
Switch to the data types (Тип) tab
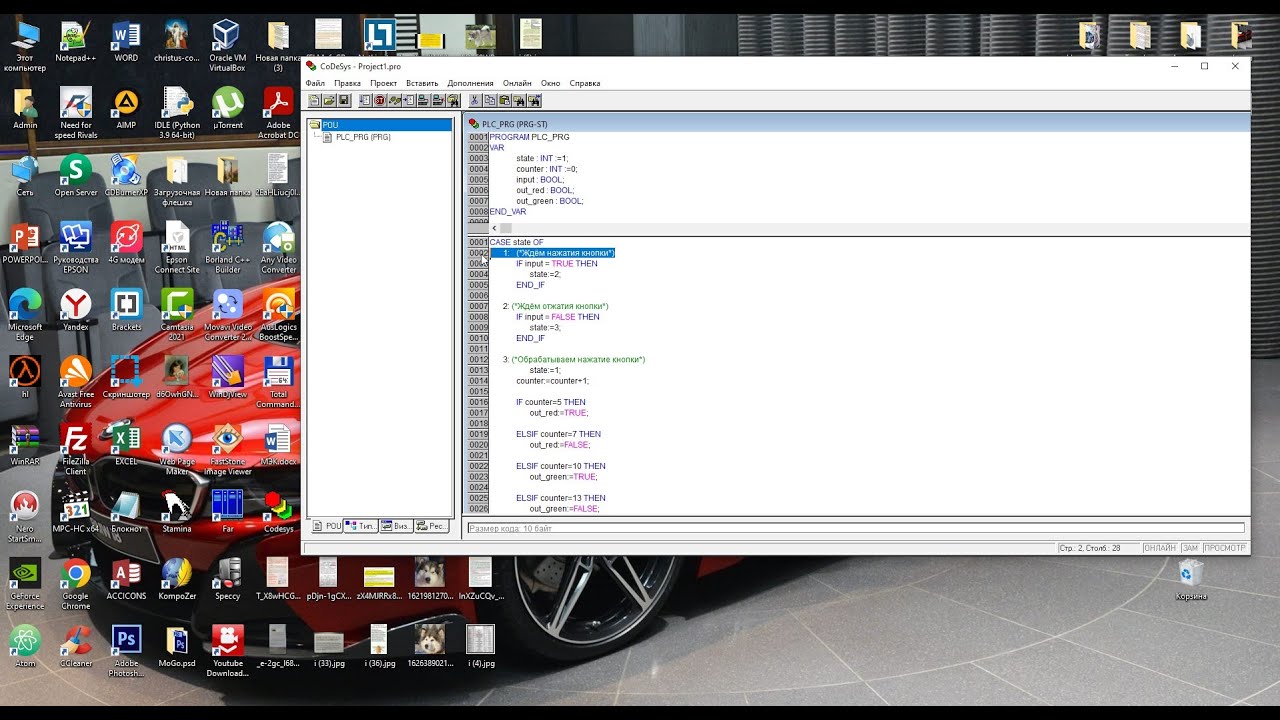(x=361, y=526)
